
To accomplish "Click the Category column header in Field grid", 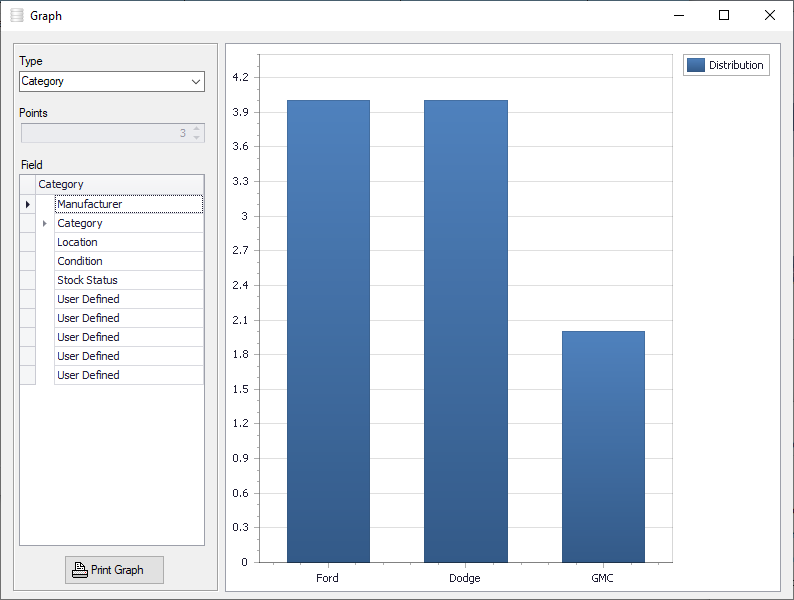I will pos(120,184).
